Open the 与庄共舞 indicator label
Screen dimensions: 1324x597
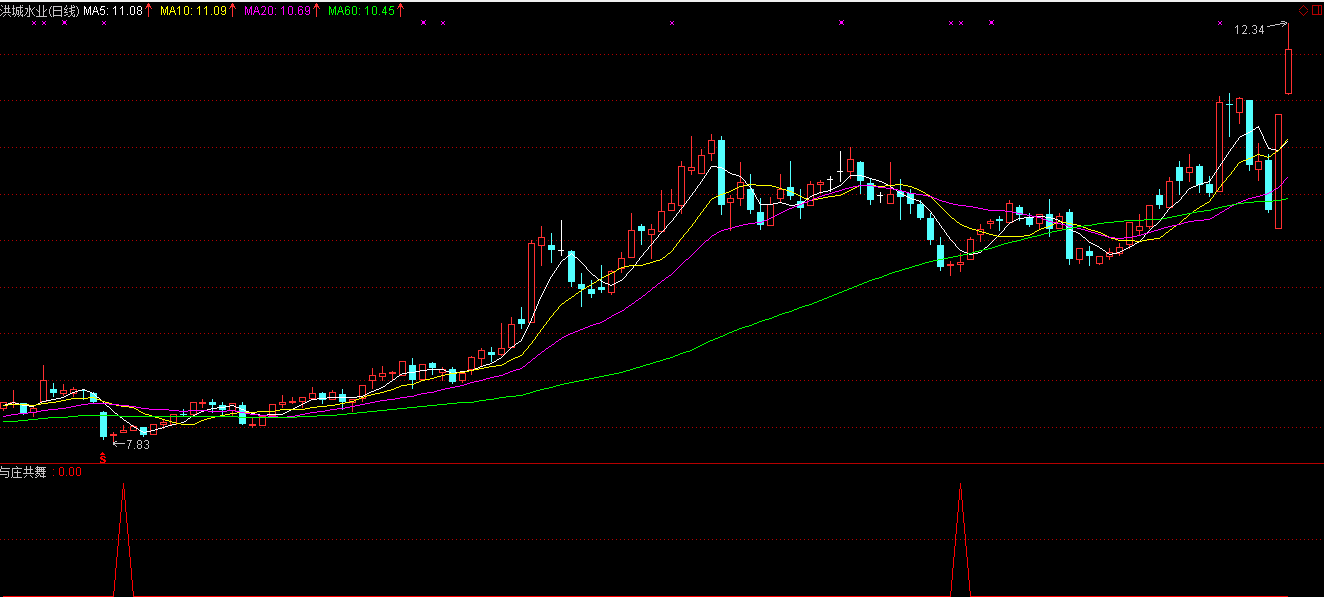pos(24,472)
